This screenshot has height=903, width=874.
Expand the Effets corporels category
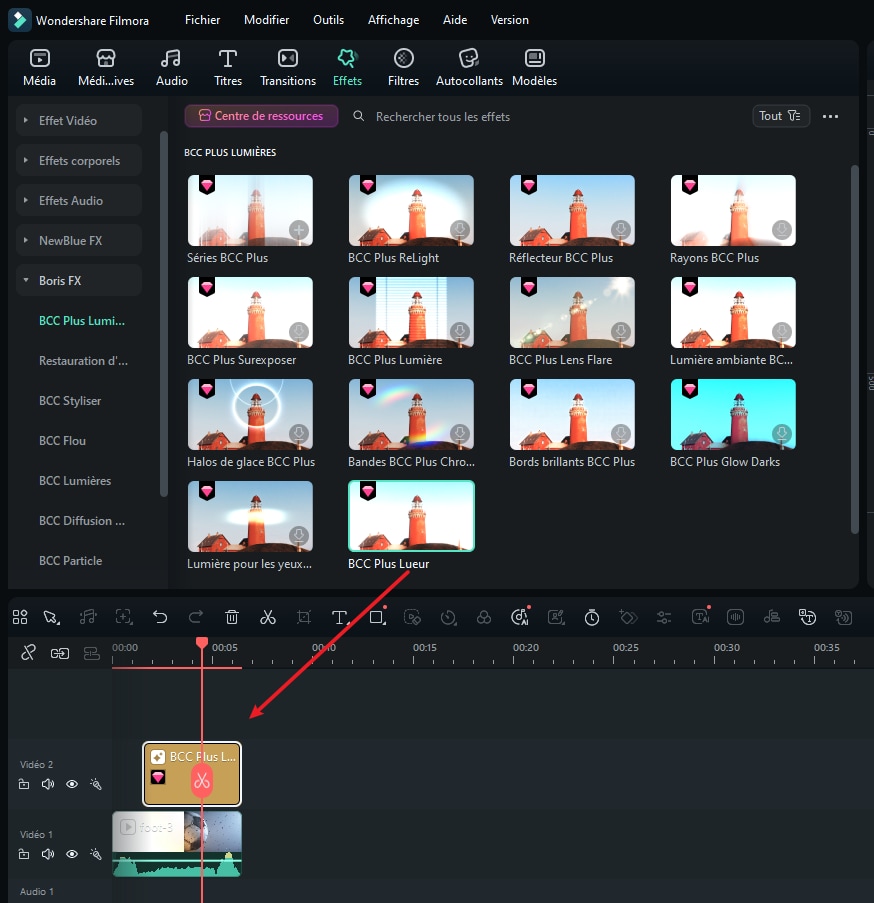tap(79, 161)
